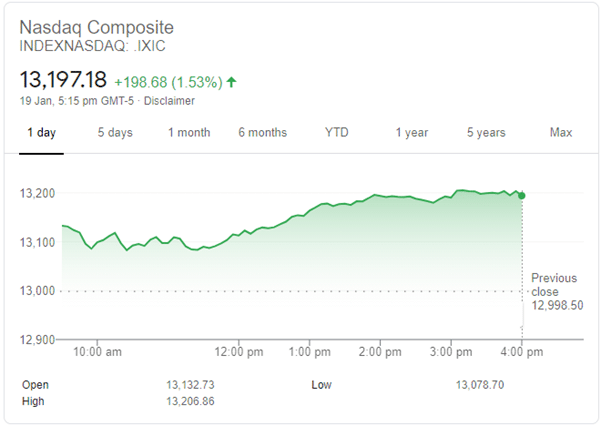
Task: Click the 13,197.18 index price
Action: [x=62, y=78]
